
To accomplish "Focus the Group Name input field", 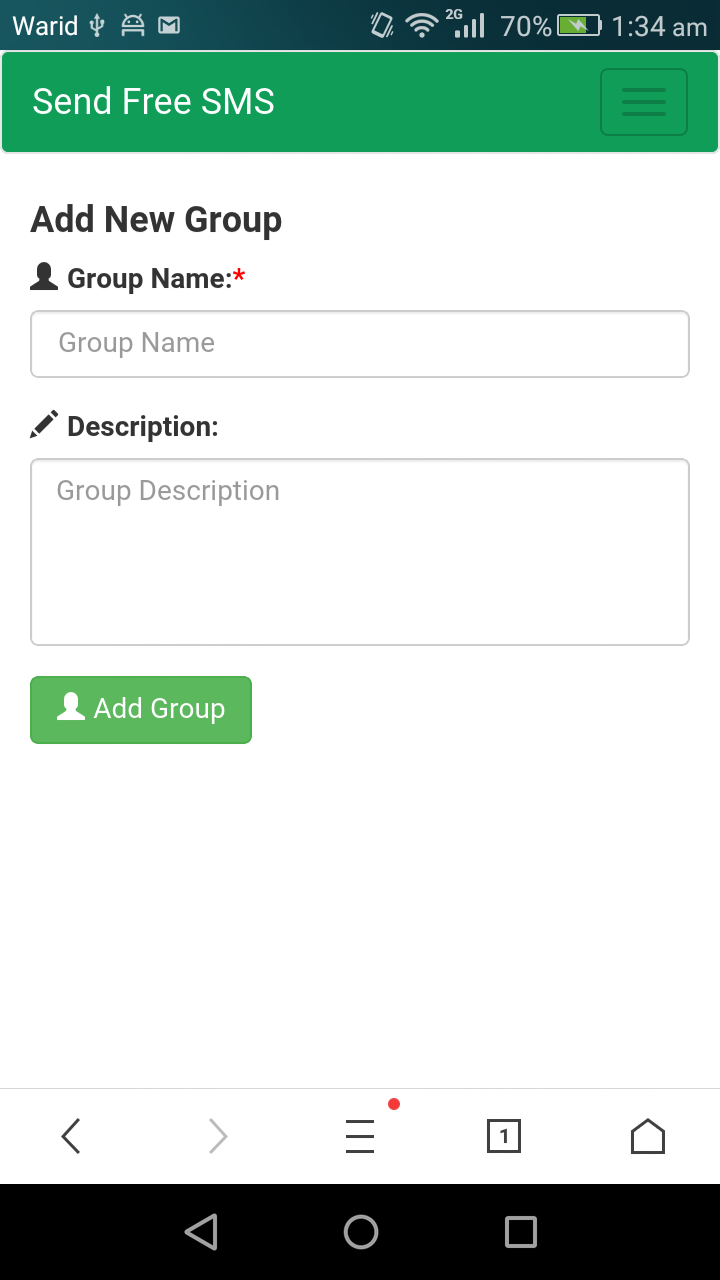I will tap(360, 344).
